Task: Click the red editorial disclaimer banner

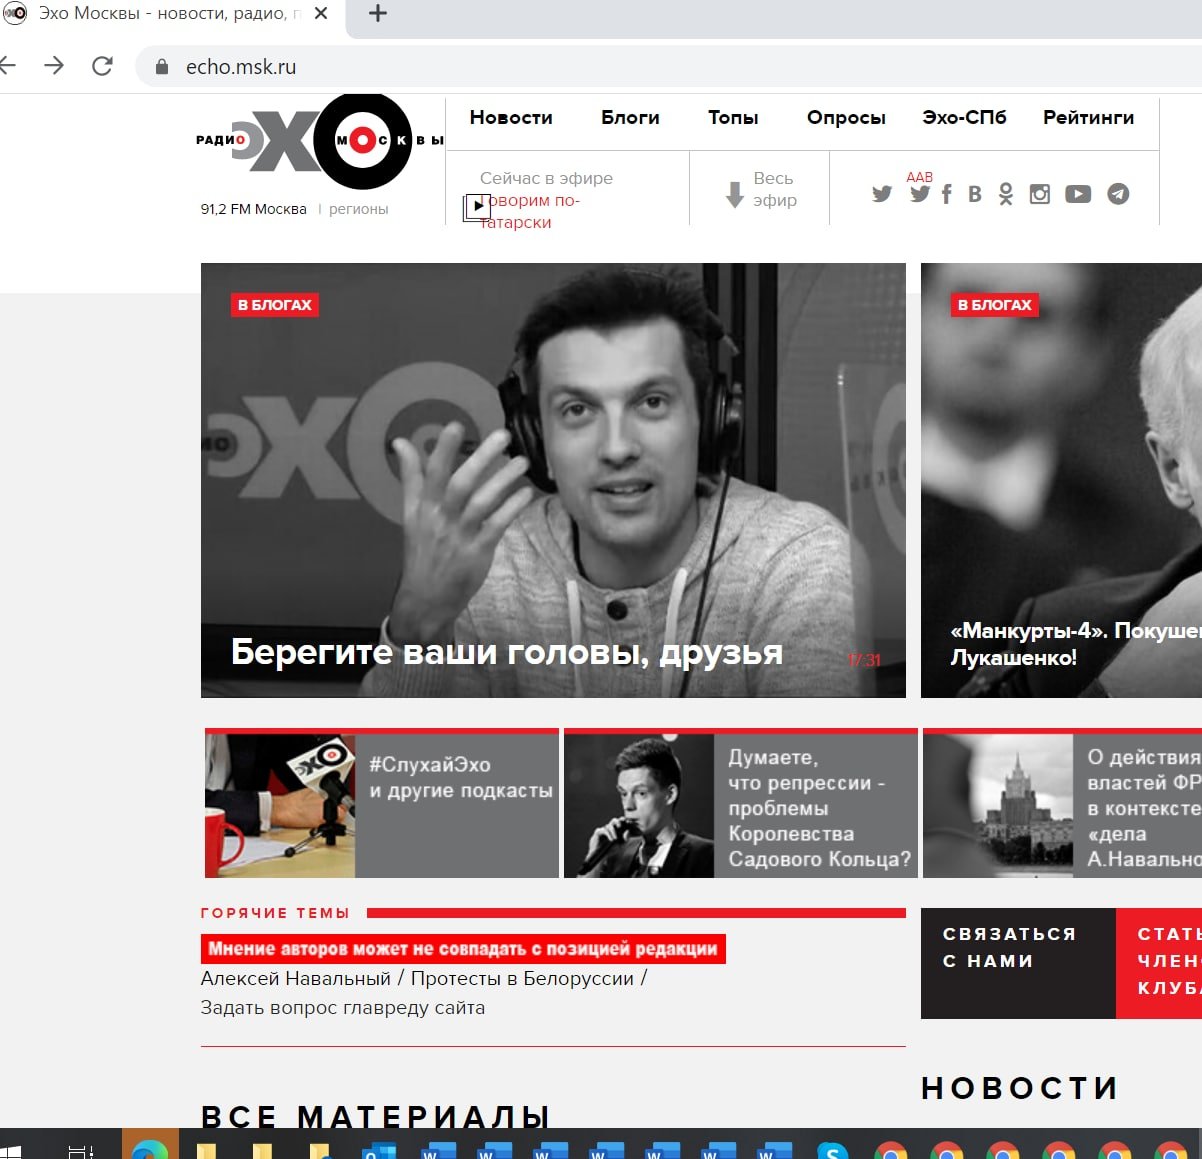Action: coord(463,949)
